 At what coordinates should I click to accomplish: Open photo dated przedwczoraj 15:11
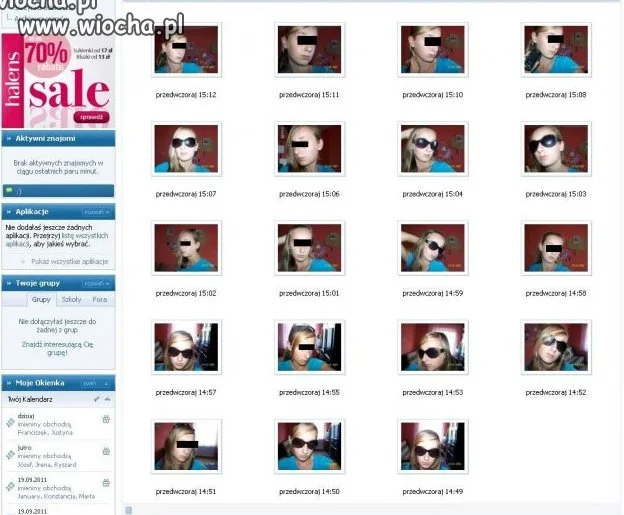pyautogui.click(x=310, y=50)
